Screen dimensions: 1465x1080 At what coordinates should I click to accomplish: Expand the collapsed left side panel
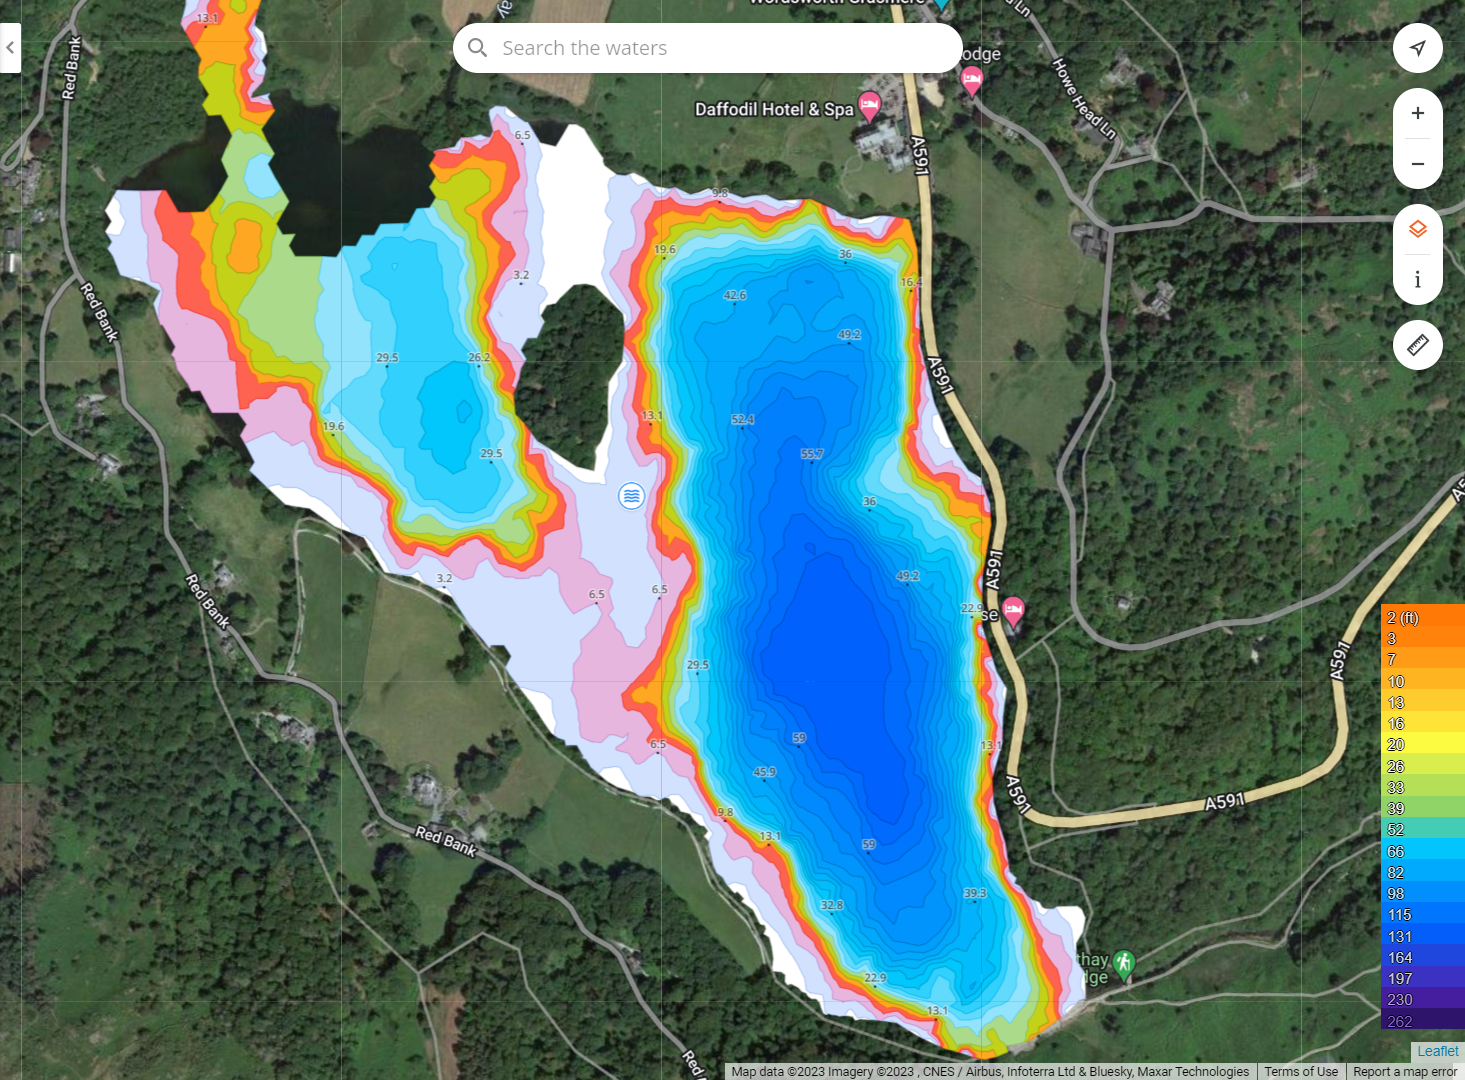10,48
